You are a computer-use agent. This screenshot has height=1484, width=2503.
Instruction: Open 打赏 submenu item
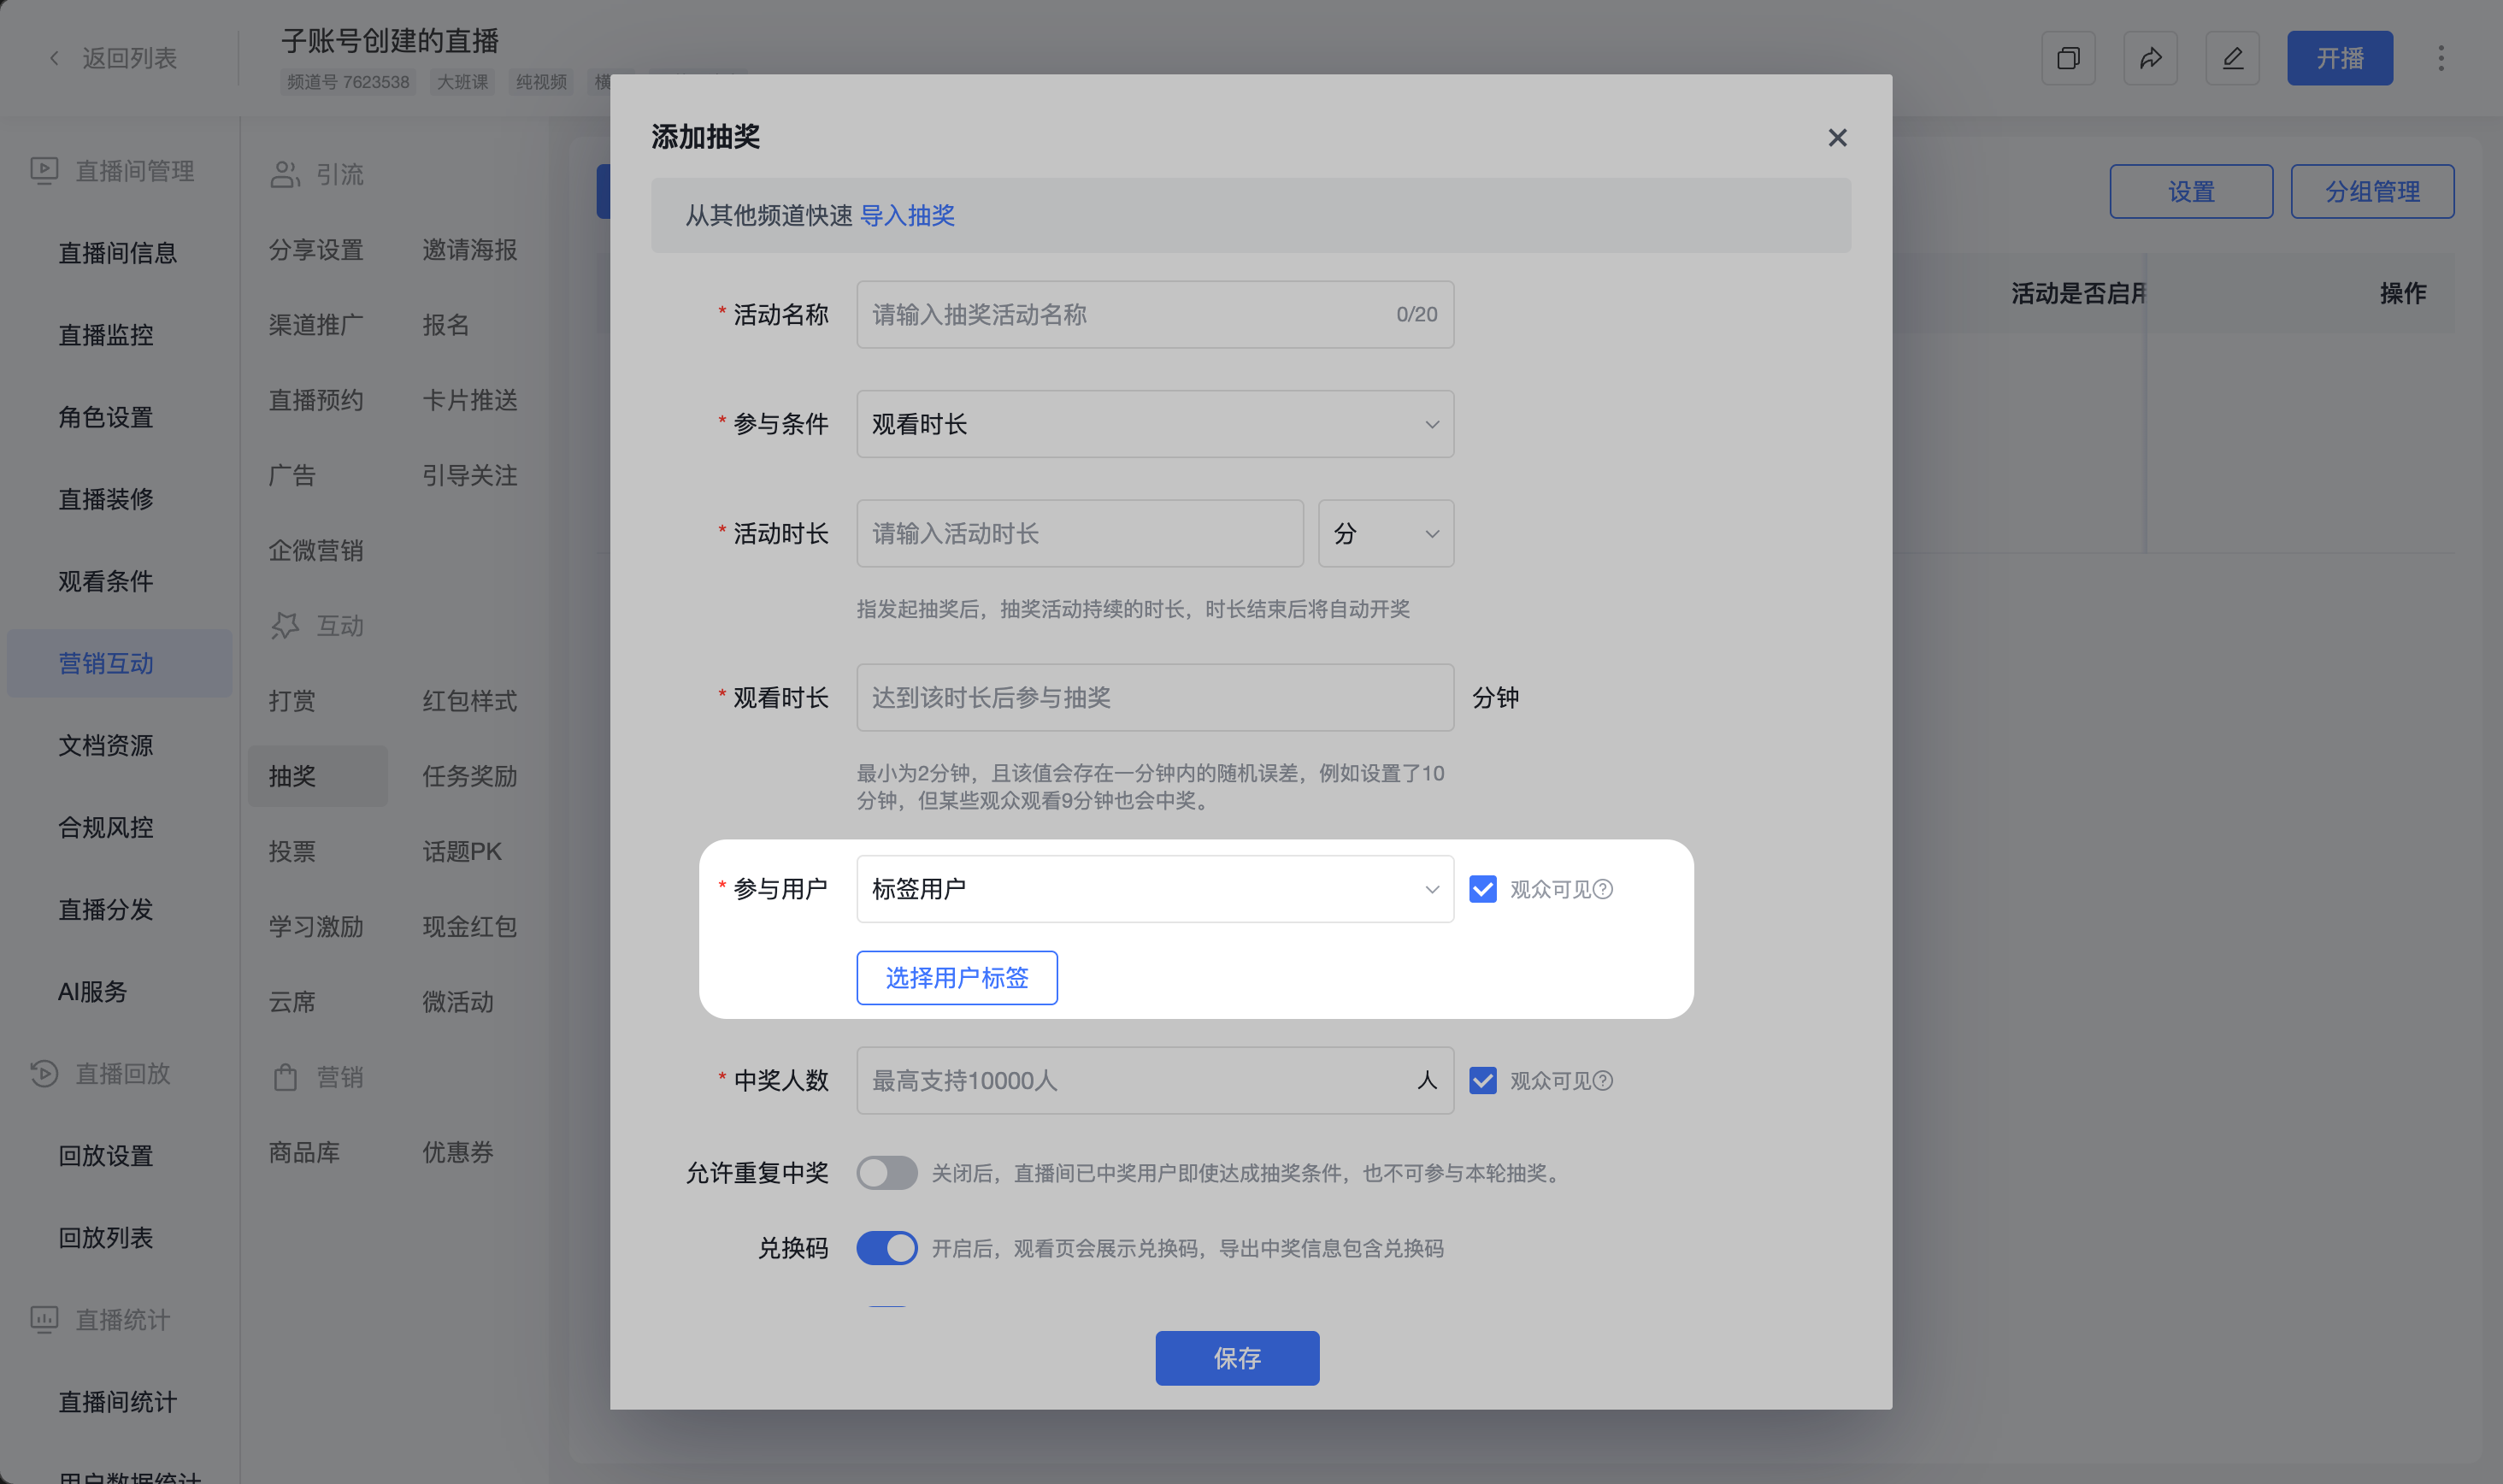click(x=292, y=701)
